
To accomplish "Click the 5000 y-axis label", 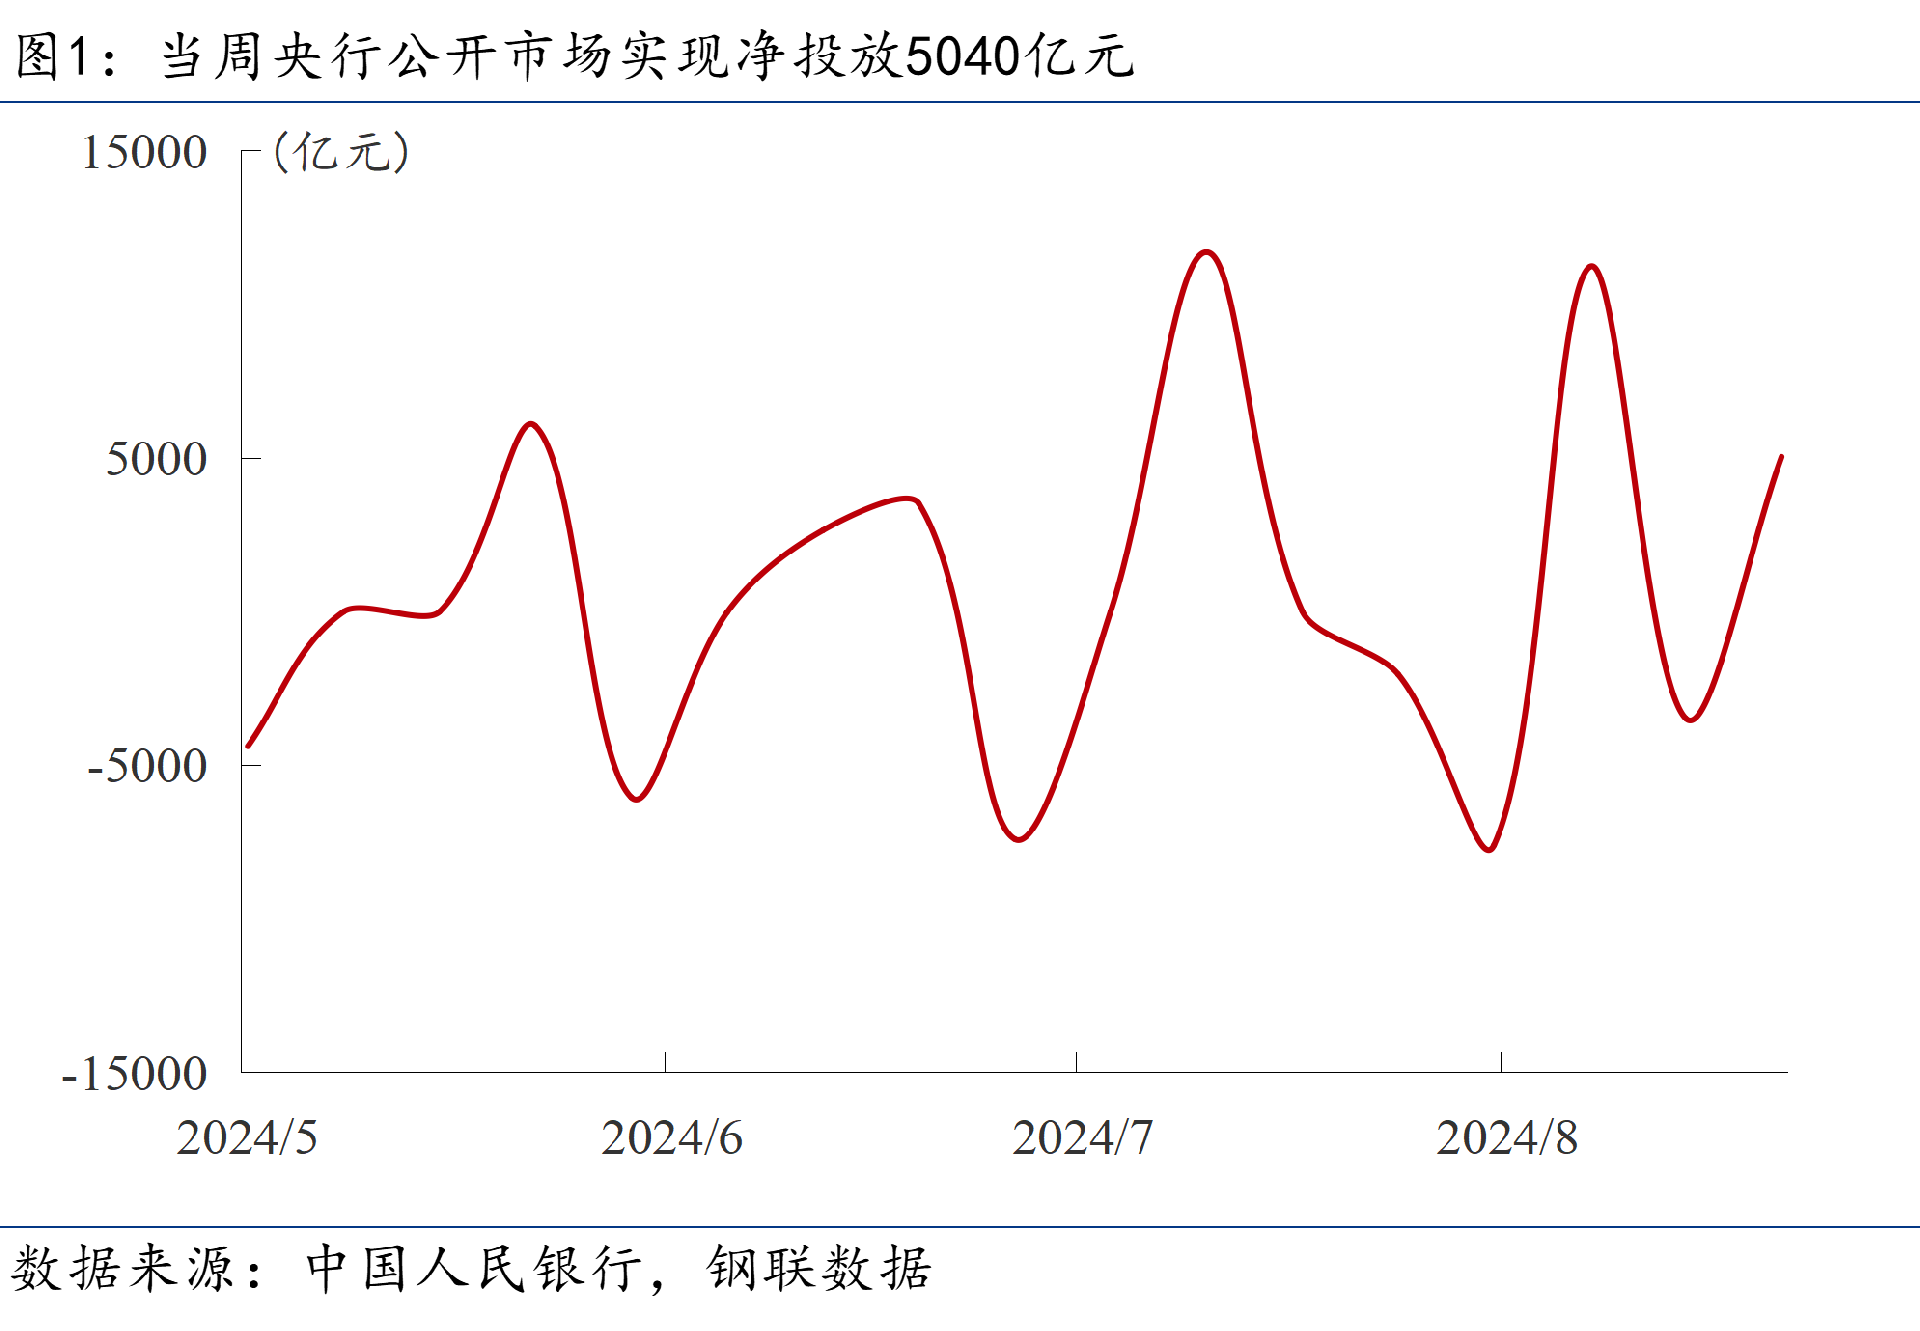I will [x=156, y=459].
